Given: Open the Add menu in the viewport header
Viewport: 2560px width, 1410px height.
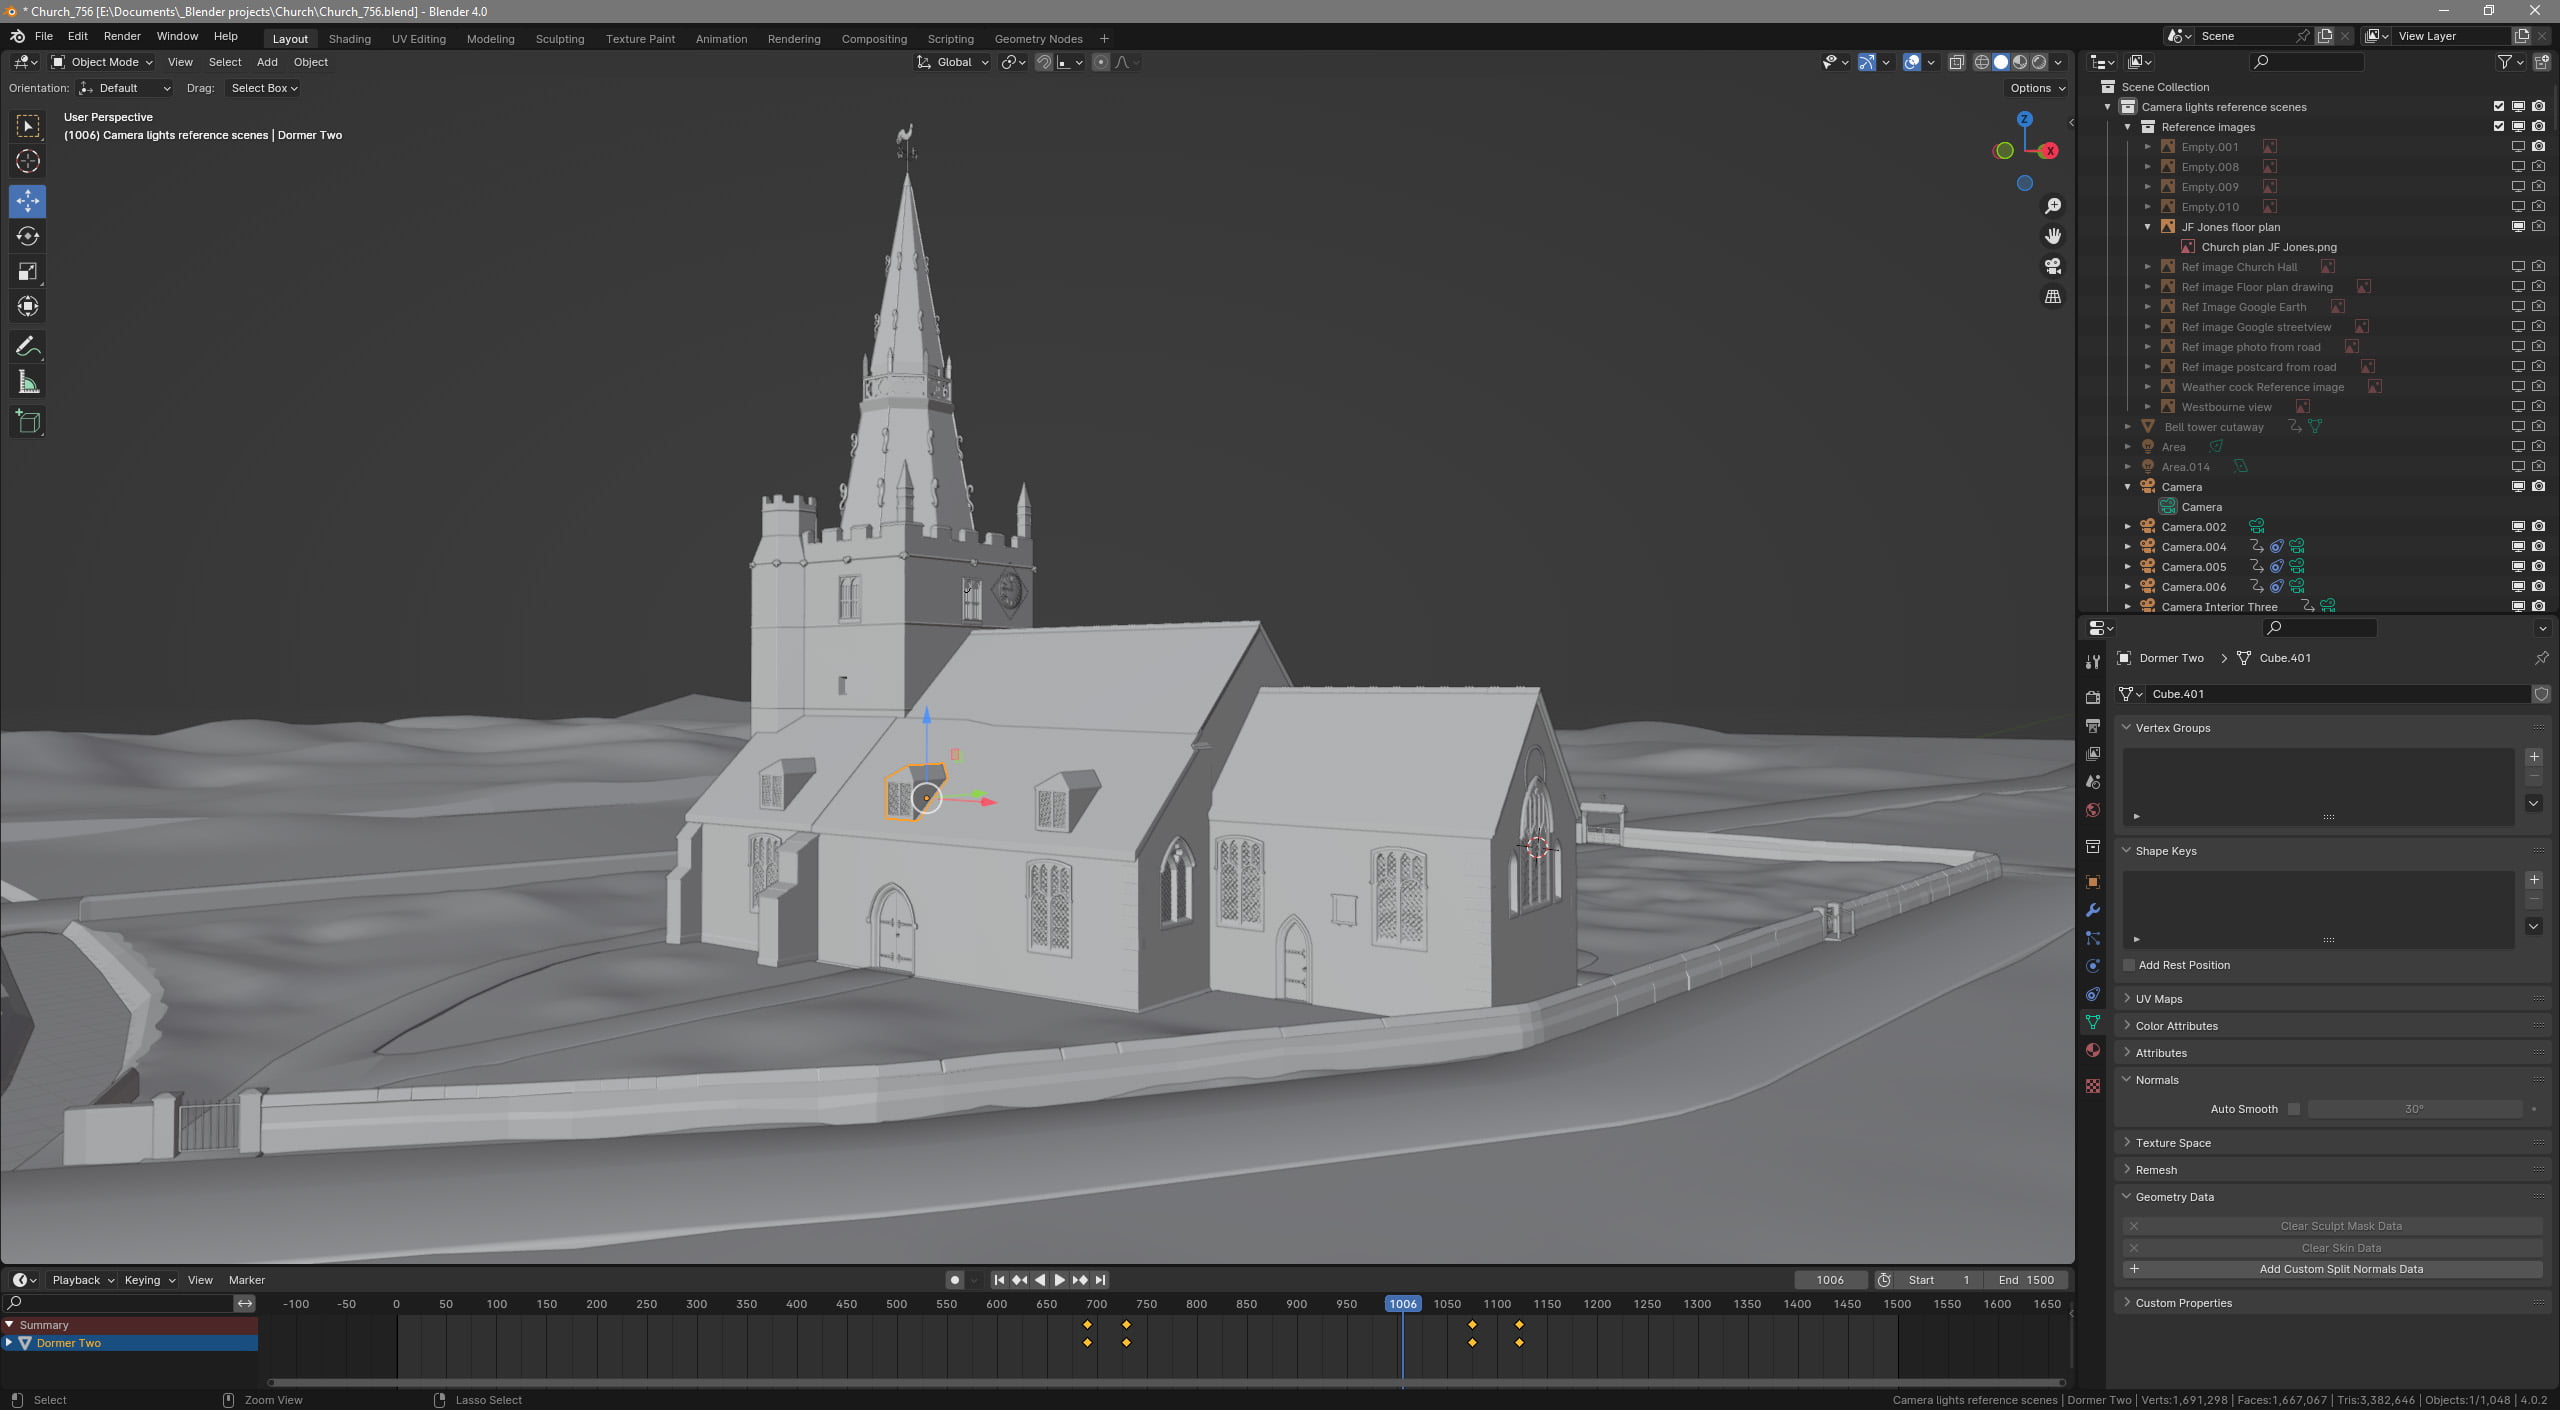Looking at the screenshot, I should point(267,62).
